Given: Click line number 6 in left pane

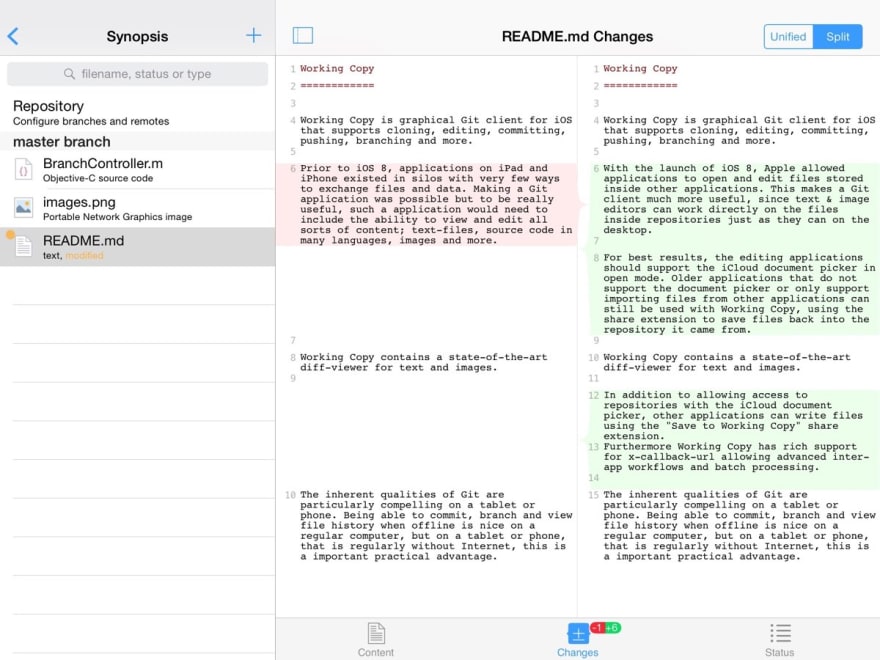Looking at the screenshot, I should coord(293,168).
